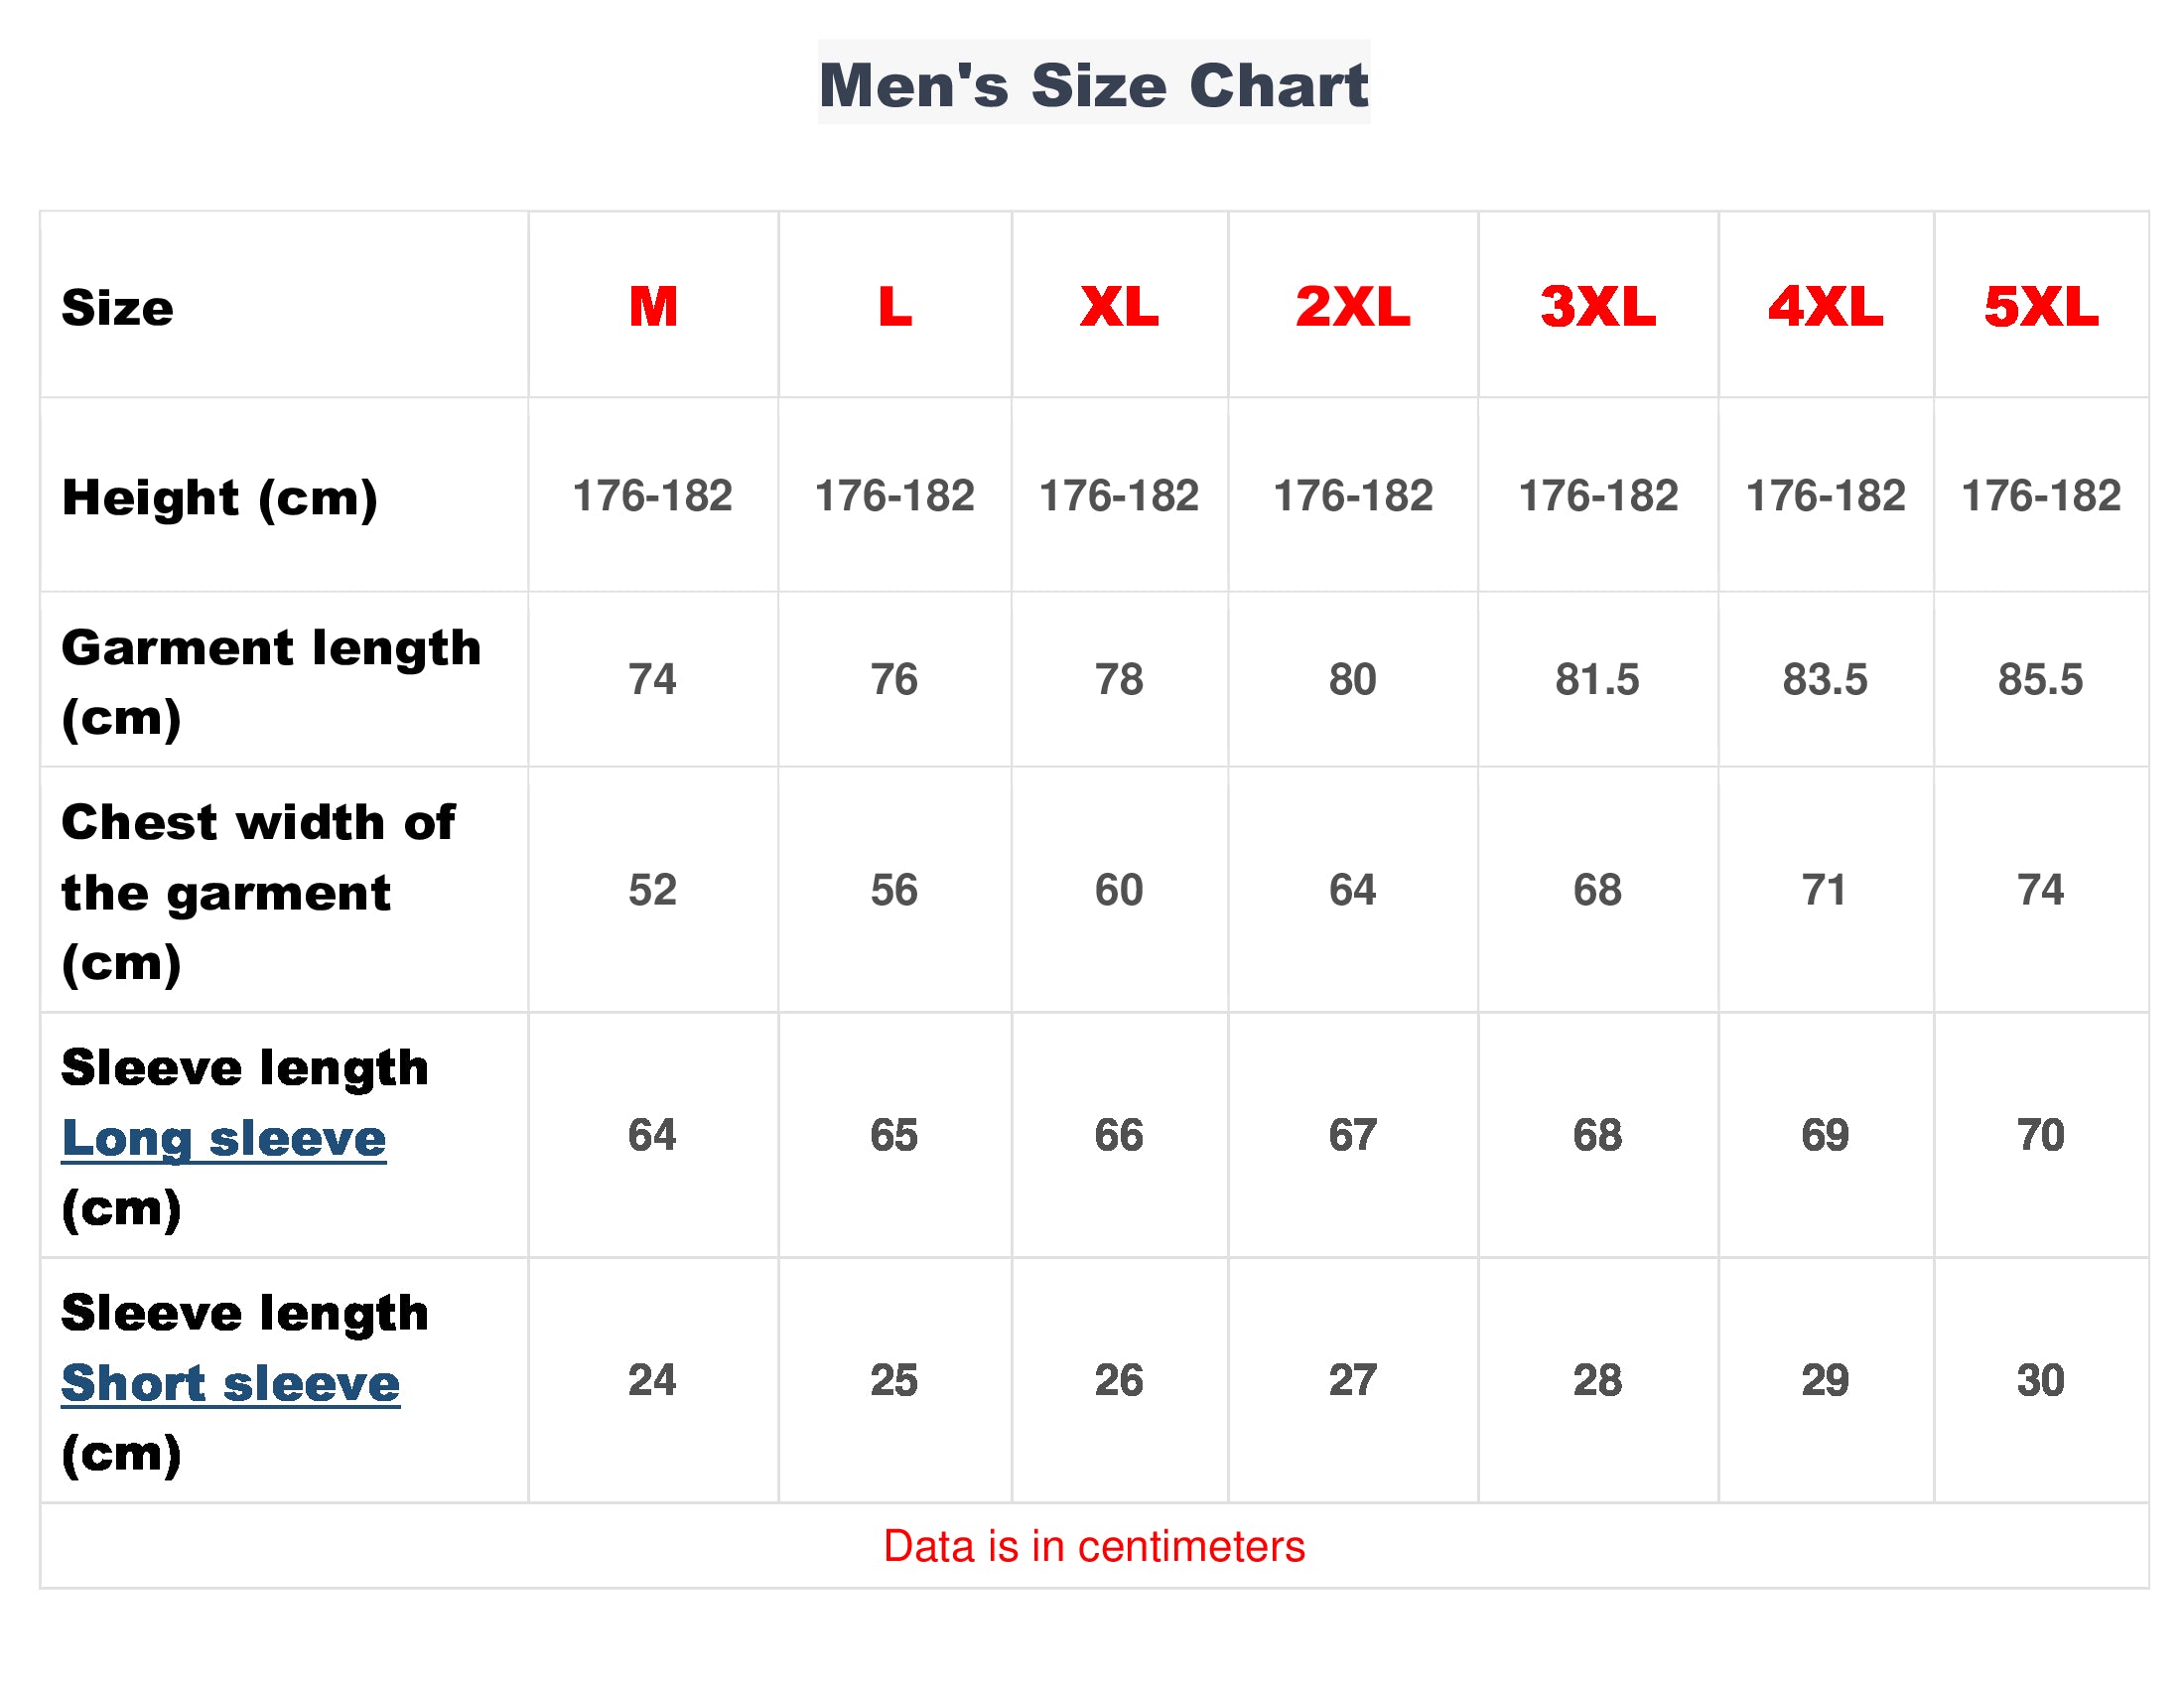Click long sleeve length value 70 for 5XL
The image size is (2184, 1688).
(2040, 1135)
